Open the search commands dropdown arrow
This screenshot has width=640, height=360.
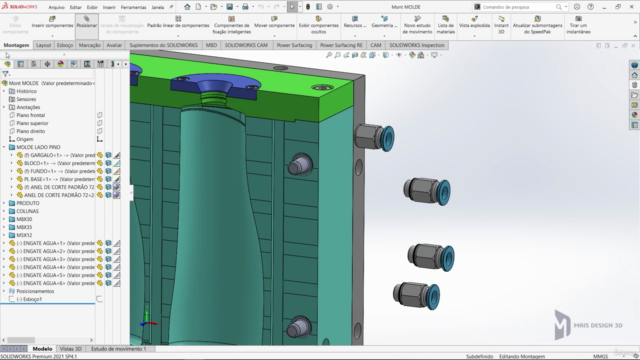[x=566, y=7]
